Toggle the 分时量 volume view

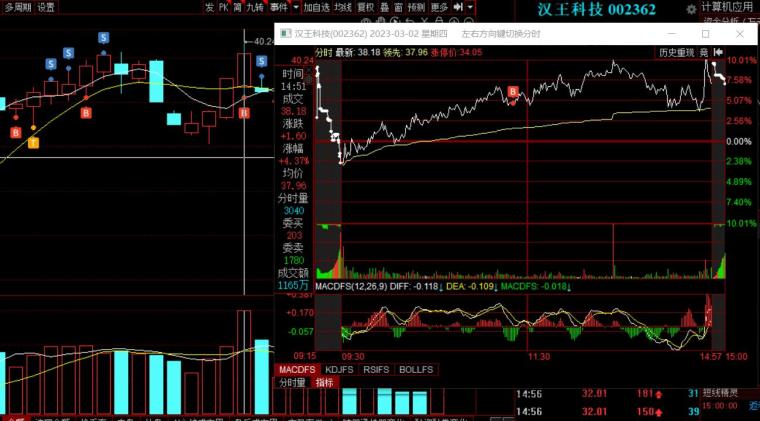[292, 382]
